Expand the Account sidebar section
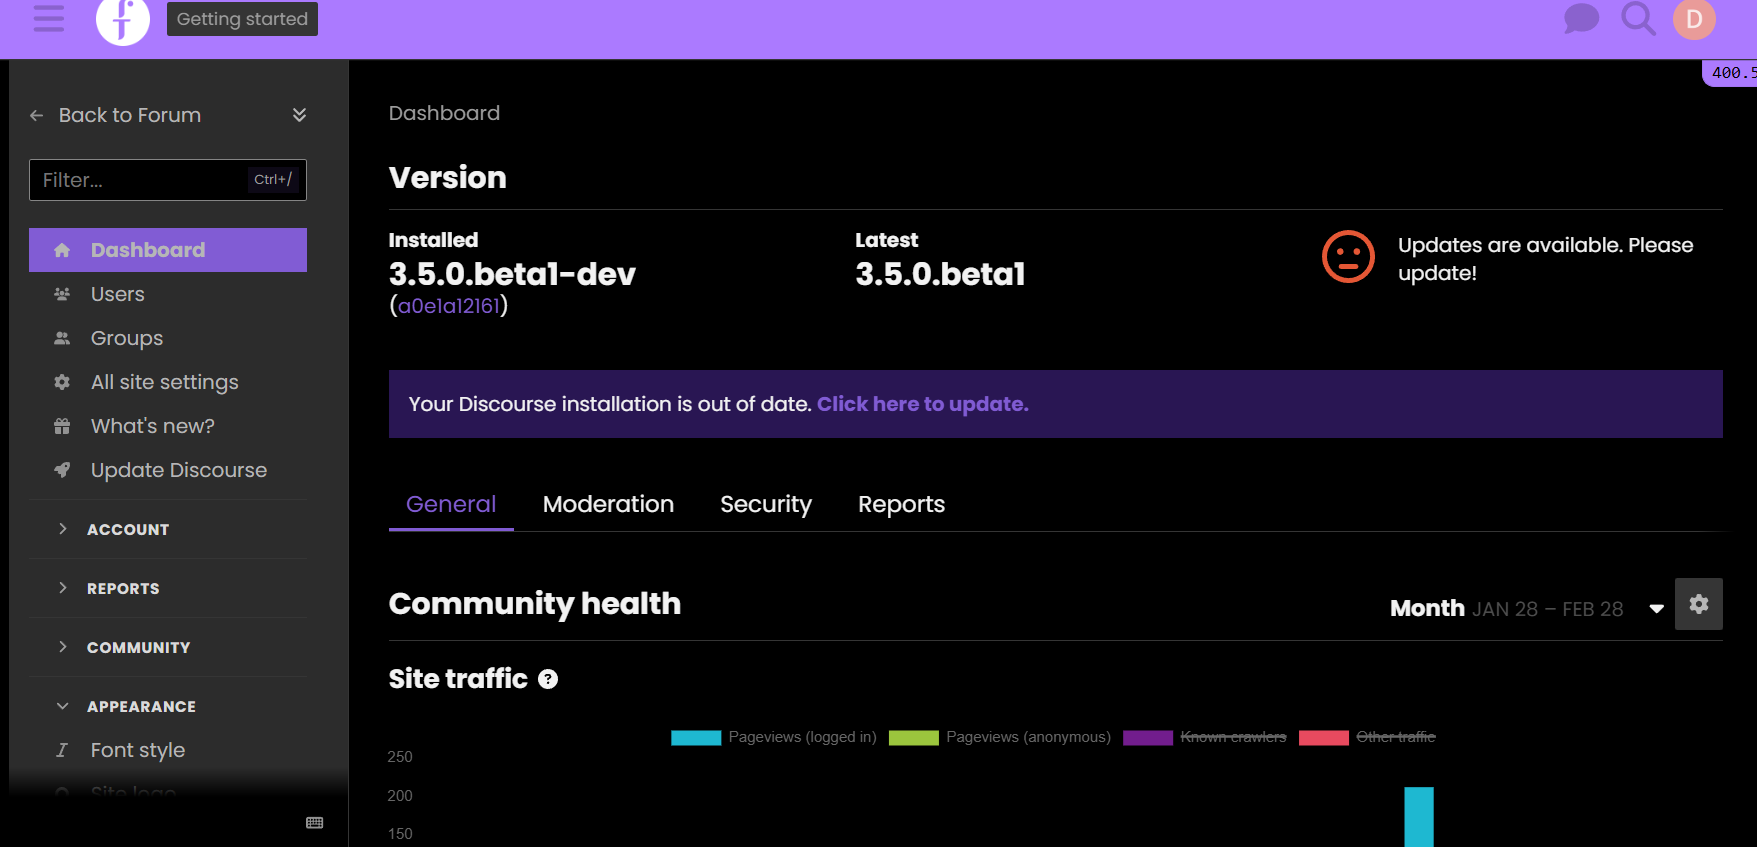 [128, 529]
